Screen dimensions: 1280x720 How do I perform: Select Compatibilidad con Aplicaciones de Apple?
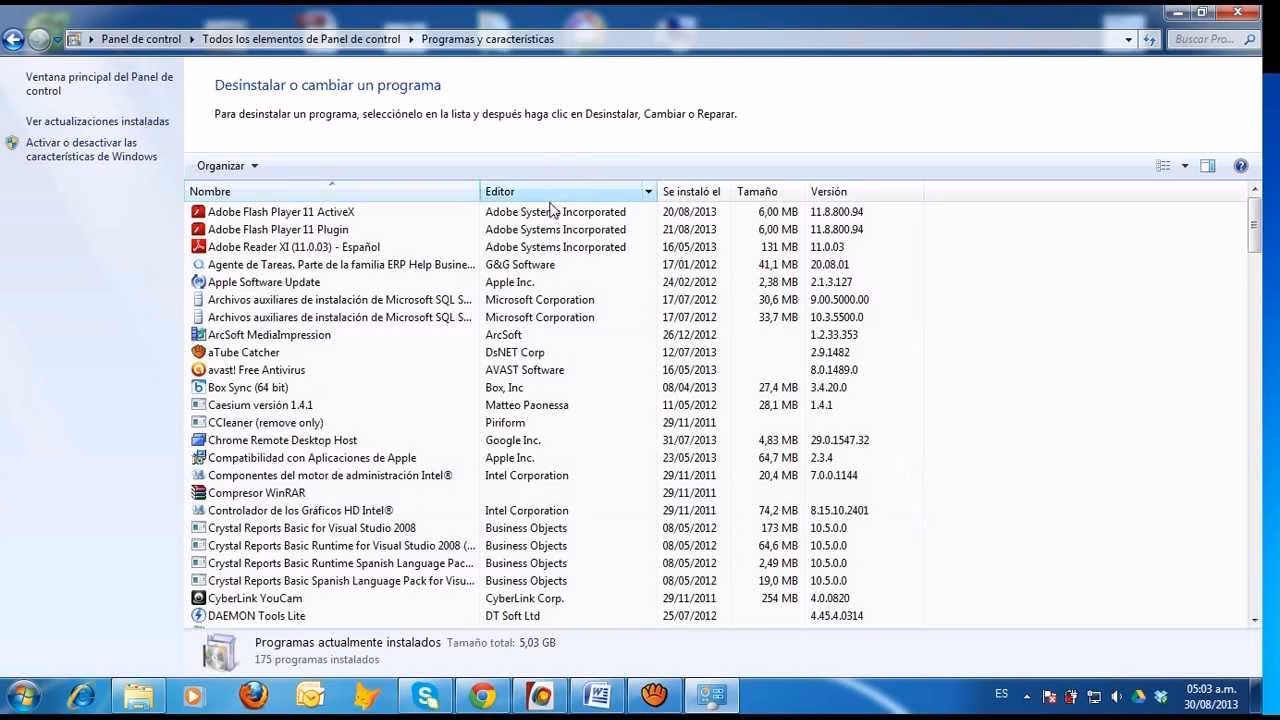pos(312,458)
